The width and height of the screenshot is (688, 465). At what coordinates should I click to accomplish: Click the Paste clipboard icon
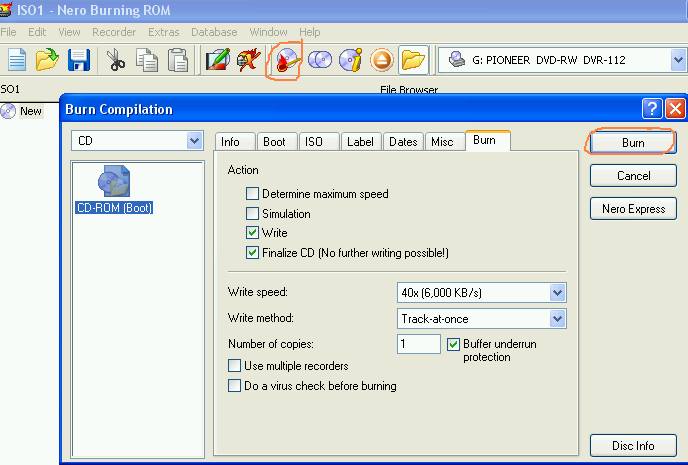click(x=178, y=60)
